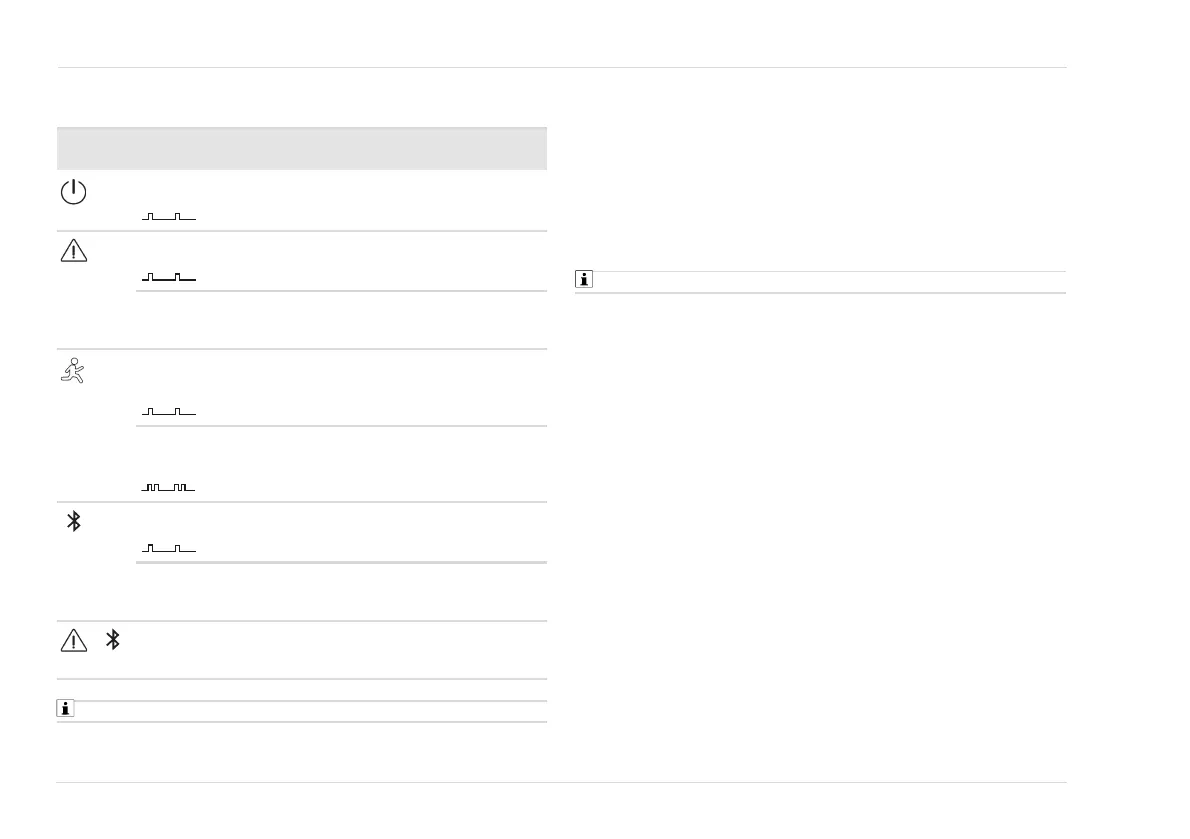
Task: Click the horizontal rule at the page top
Action: [562, 68]
